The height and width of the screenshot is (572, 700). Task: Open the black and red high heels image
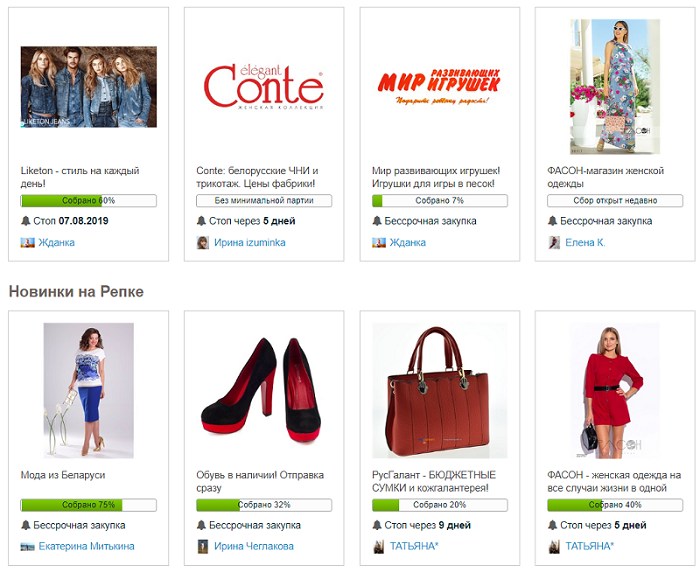pyautogui.click(x=263, y=390)
